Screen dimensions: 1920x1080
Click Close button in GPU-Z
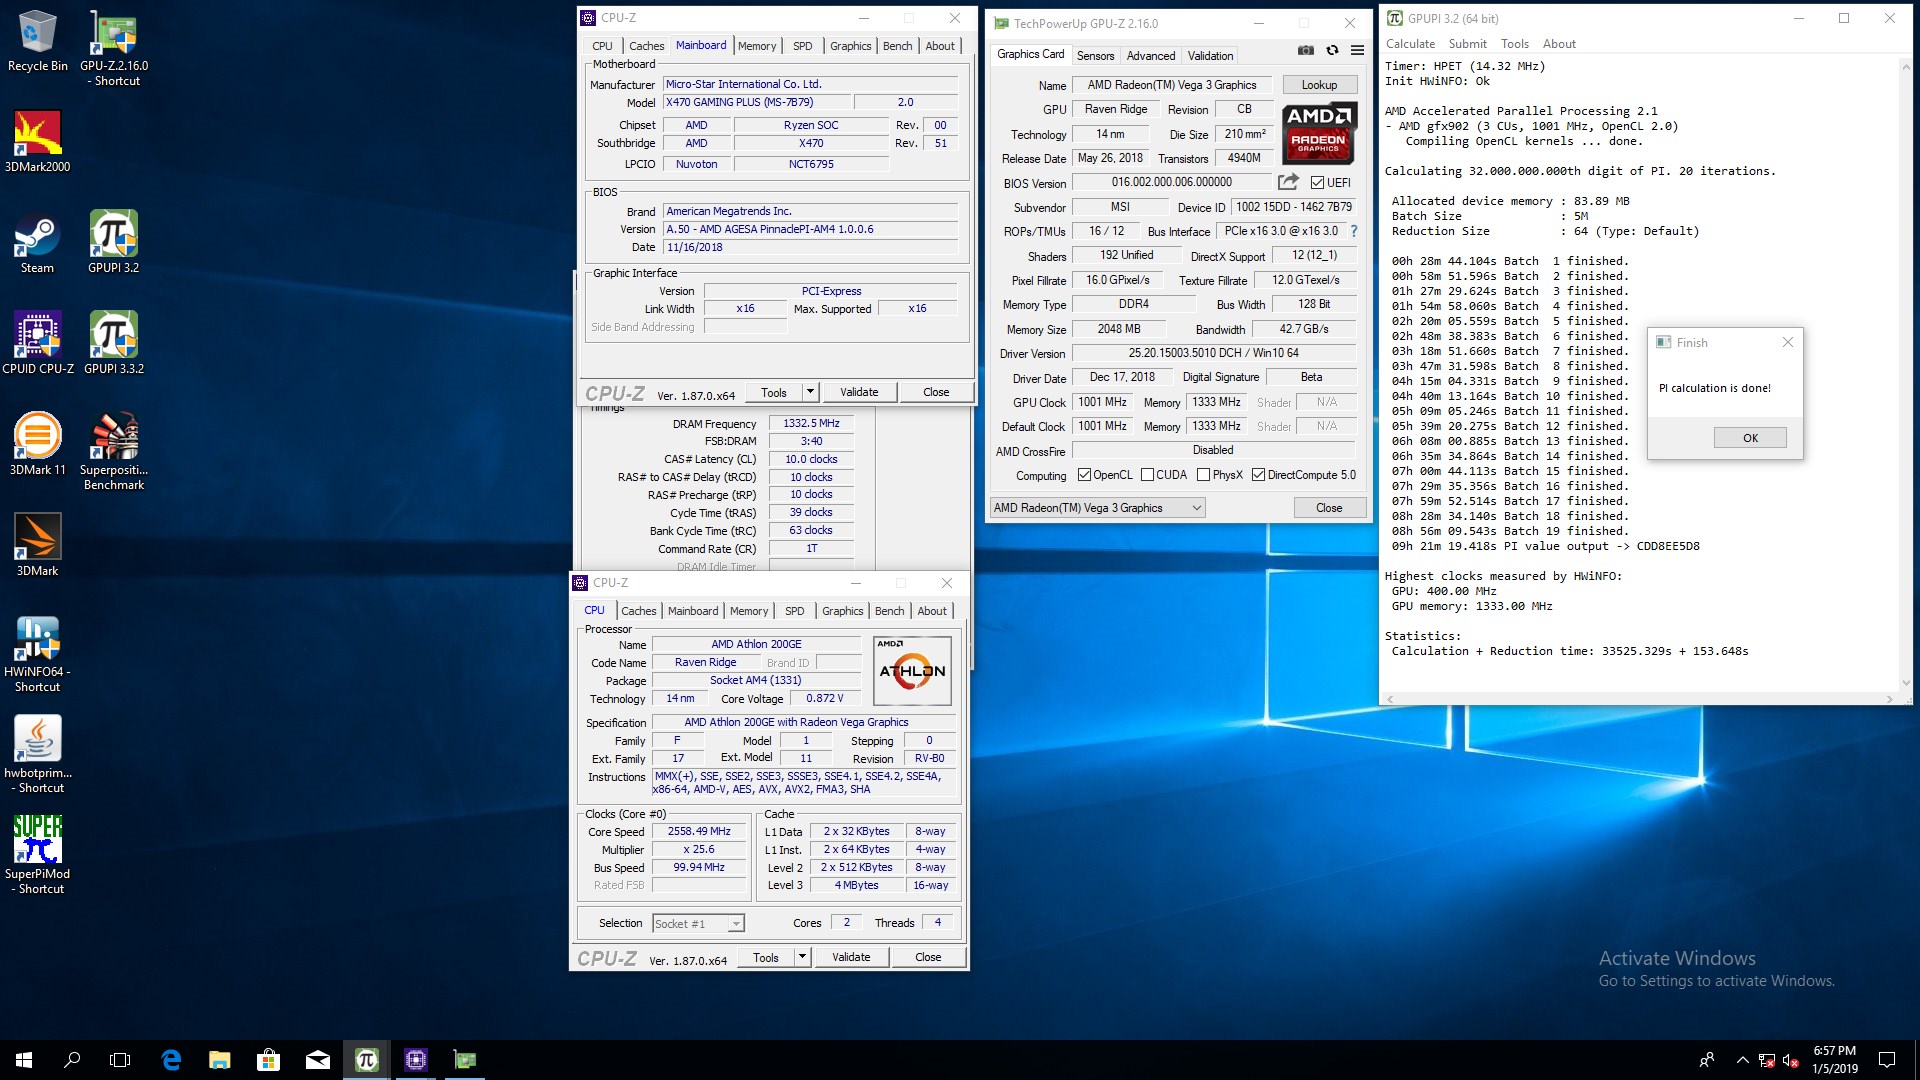click(x=1329, y=508)
